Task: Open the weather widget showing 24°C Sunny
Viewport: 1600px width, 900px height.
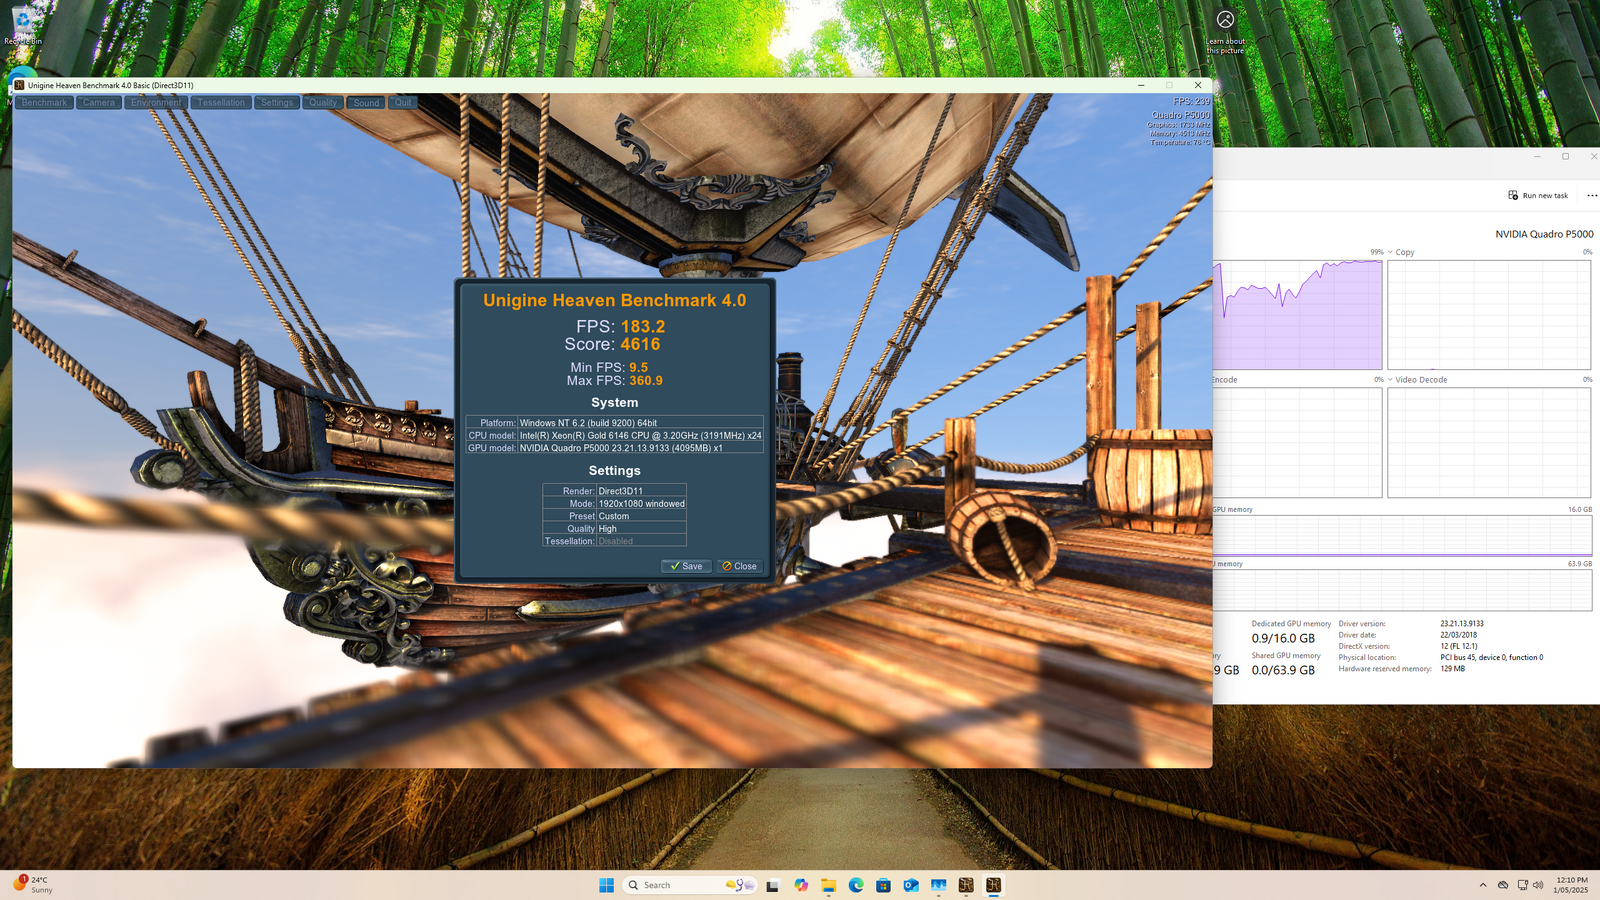Action: [x=32, y=885]
